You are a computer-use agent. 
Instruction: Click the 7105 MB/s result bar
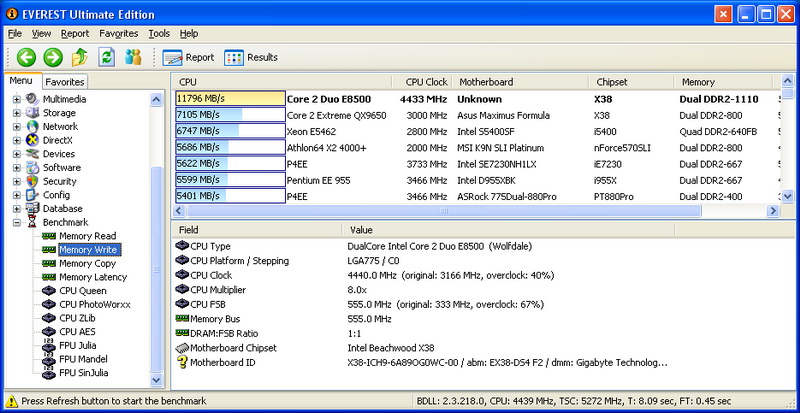pos(230,115)
